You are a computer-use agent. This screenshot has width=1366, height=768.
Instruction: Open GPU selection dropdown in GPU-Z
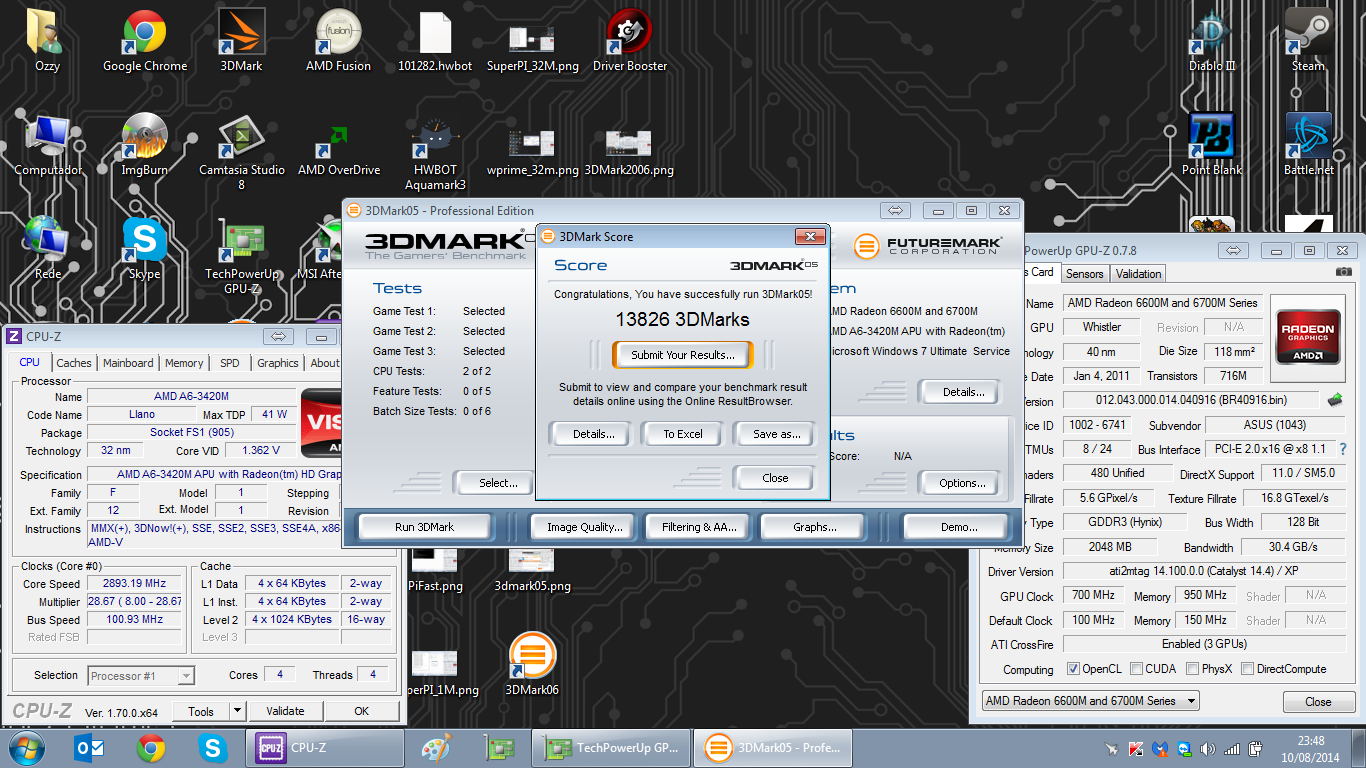1090,701
